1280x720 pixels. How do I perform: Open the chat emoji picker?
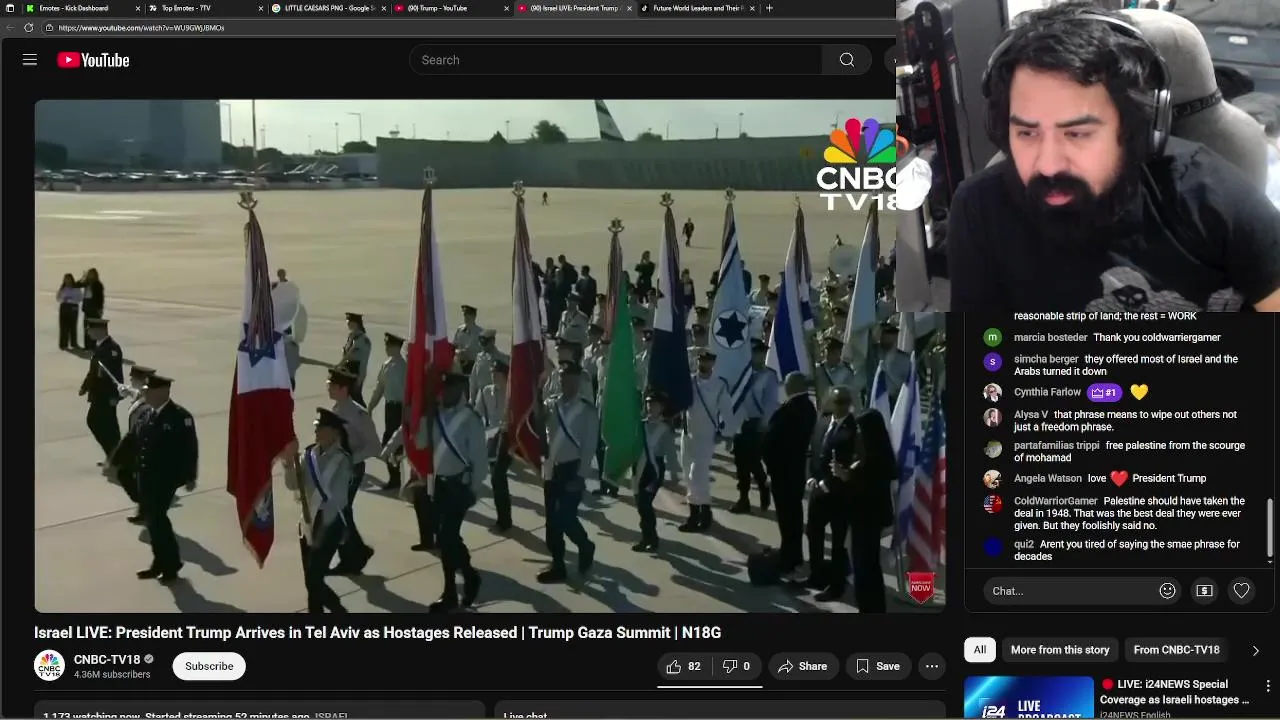[1167, 591]
